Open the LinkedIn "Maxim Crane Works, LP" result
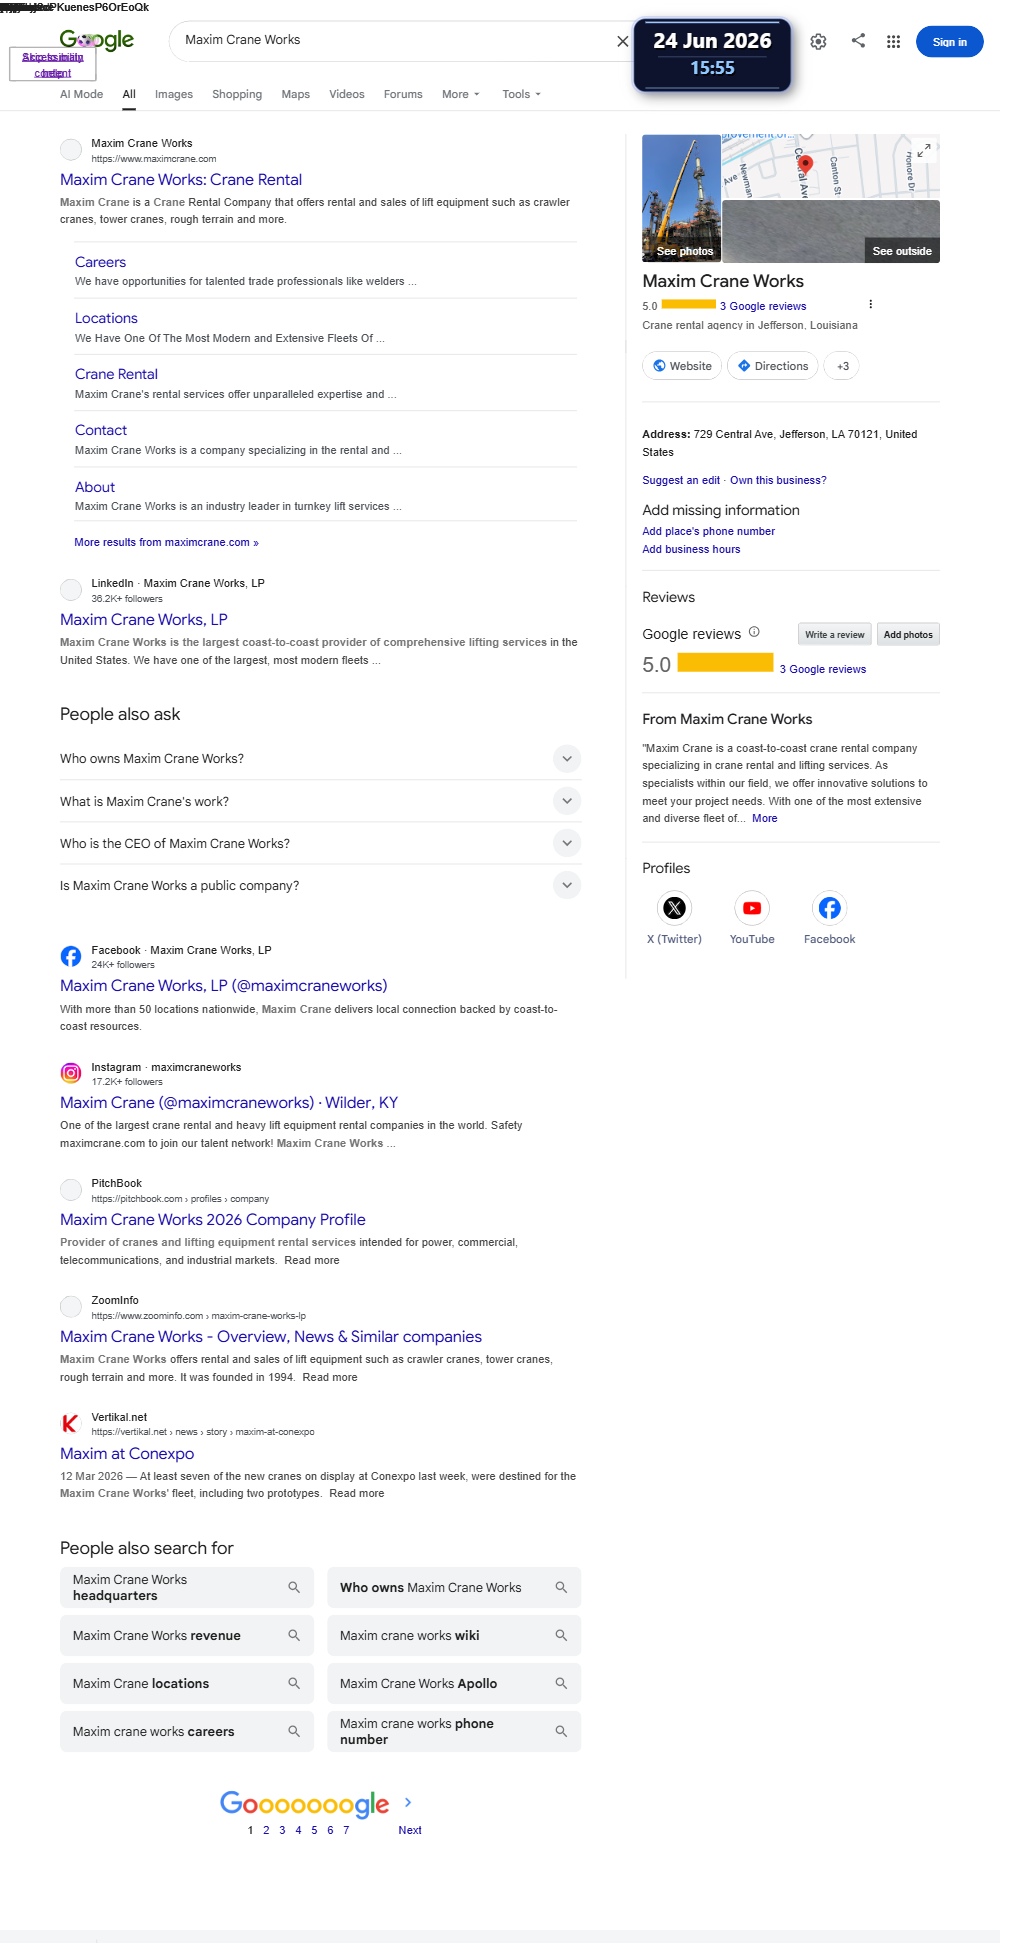Screen dimensions: 1012x1943 click(144, 620)
